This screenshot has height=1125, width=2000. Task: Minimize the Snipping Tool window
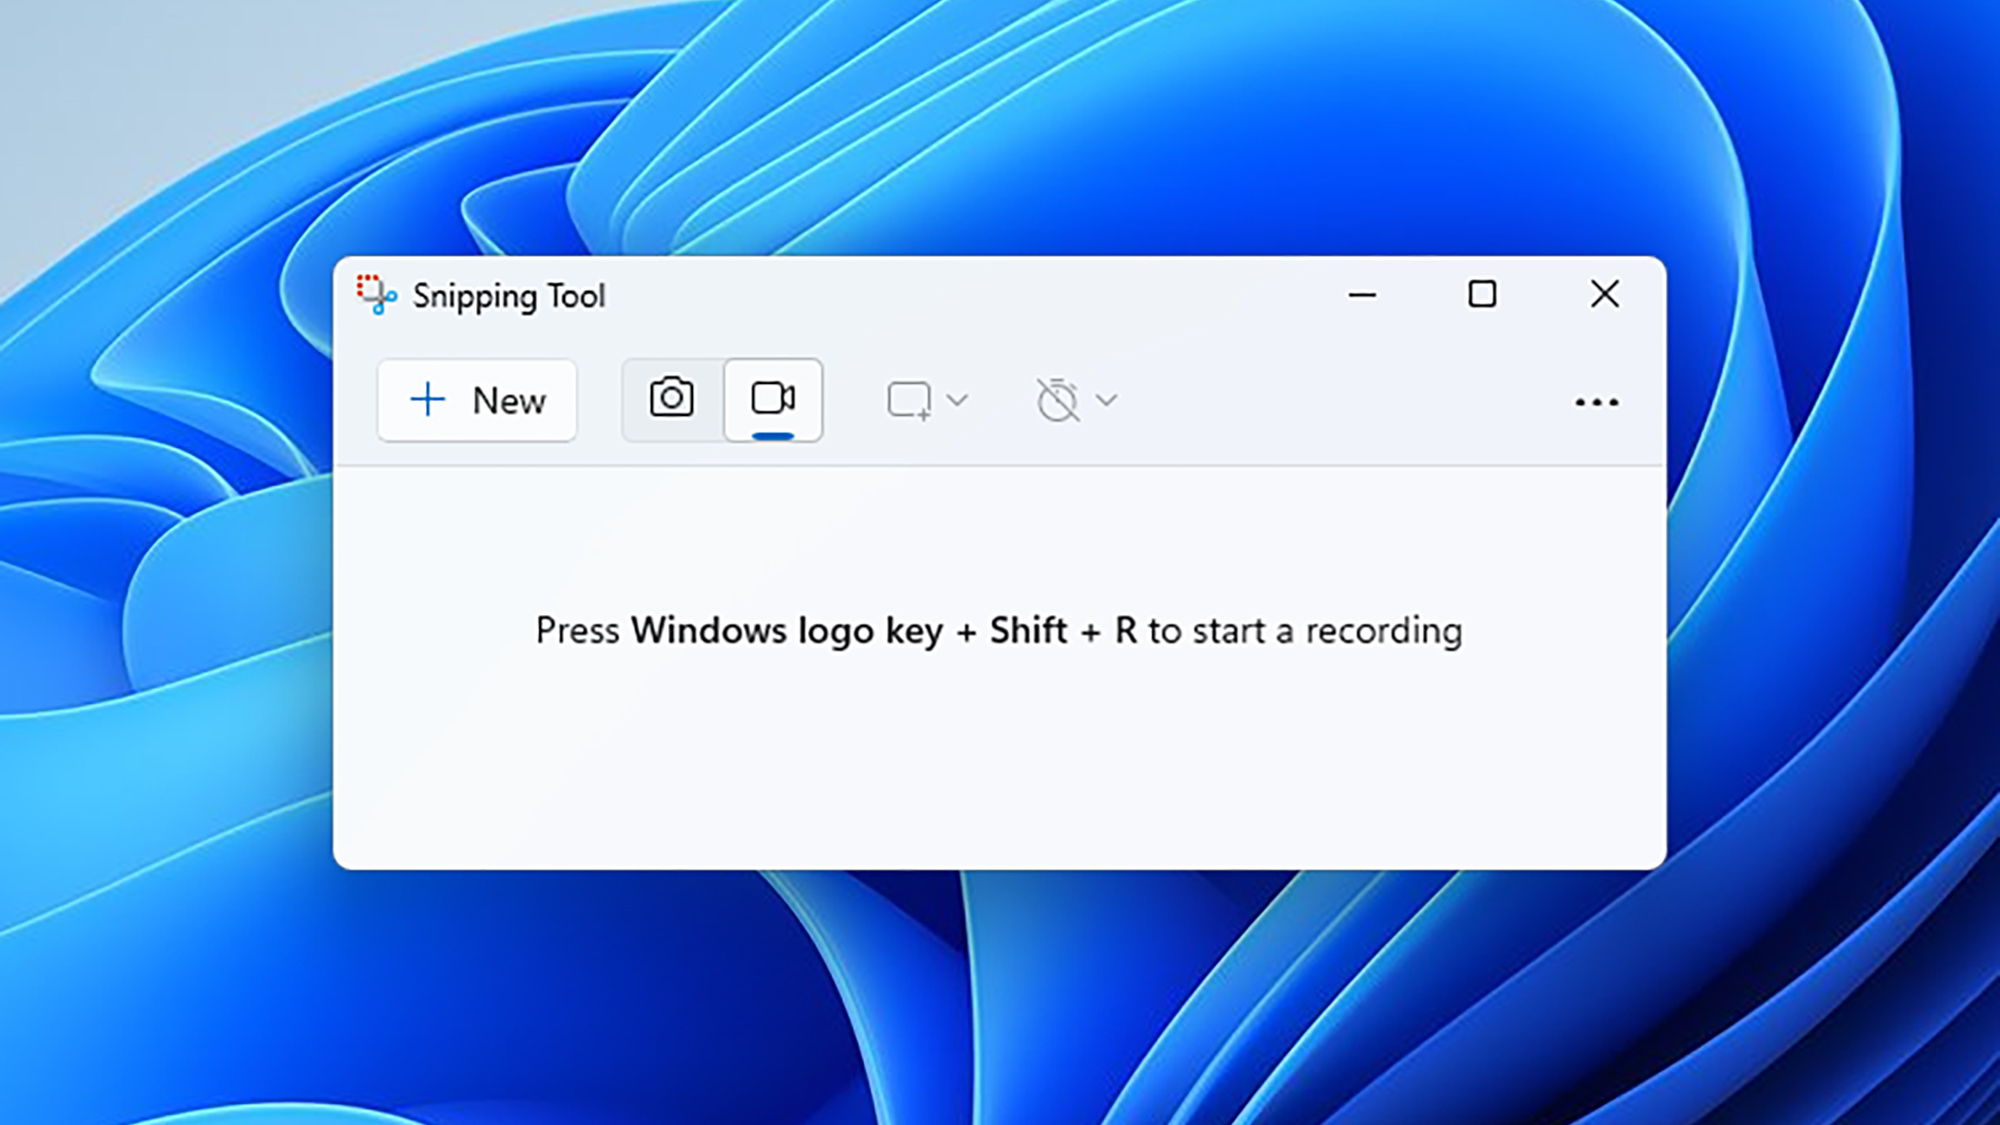coord(1362,295)
